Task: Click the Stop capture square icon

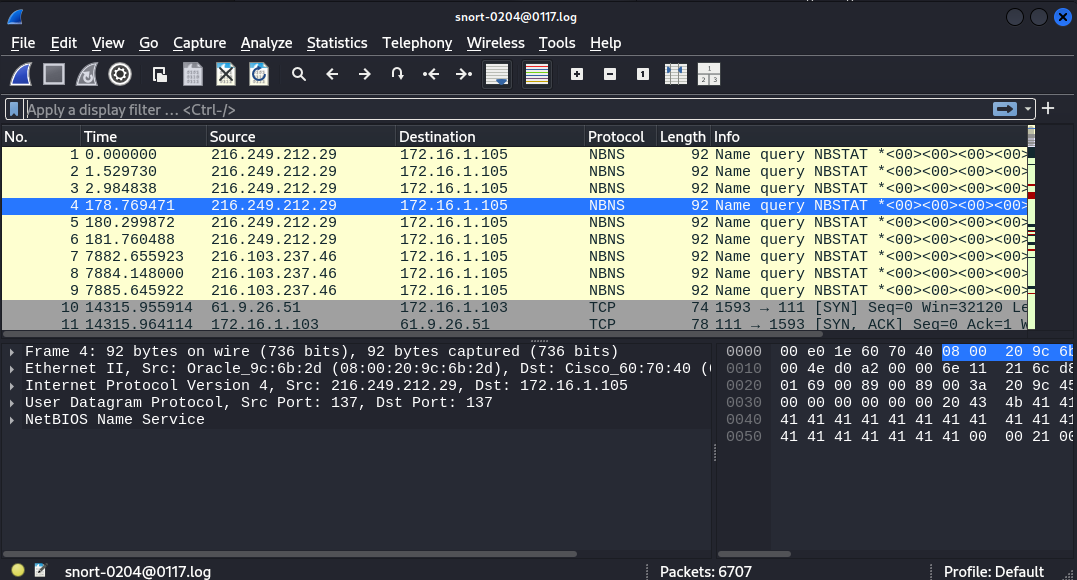Action: (x=54, y=74)
